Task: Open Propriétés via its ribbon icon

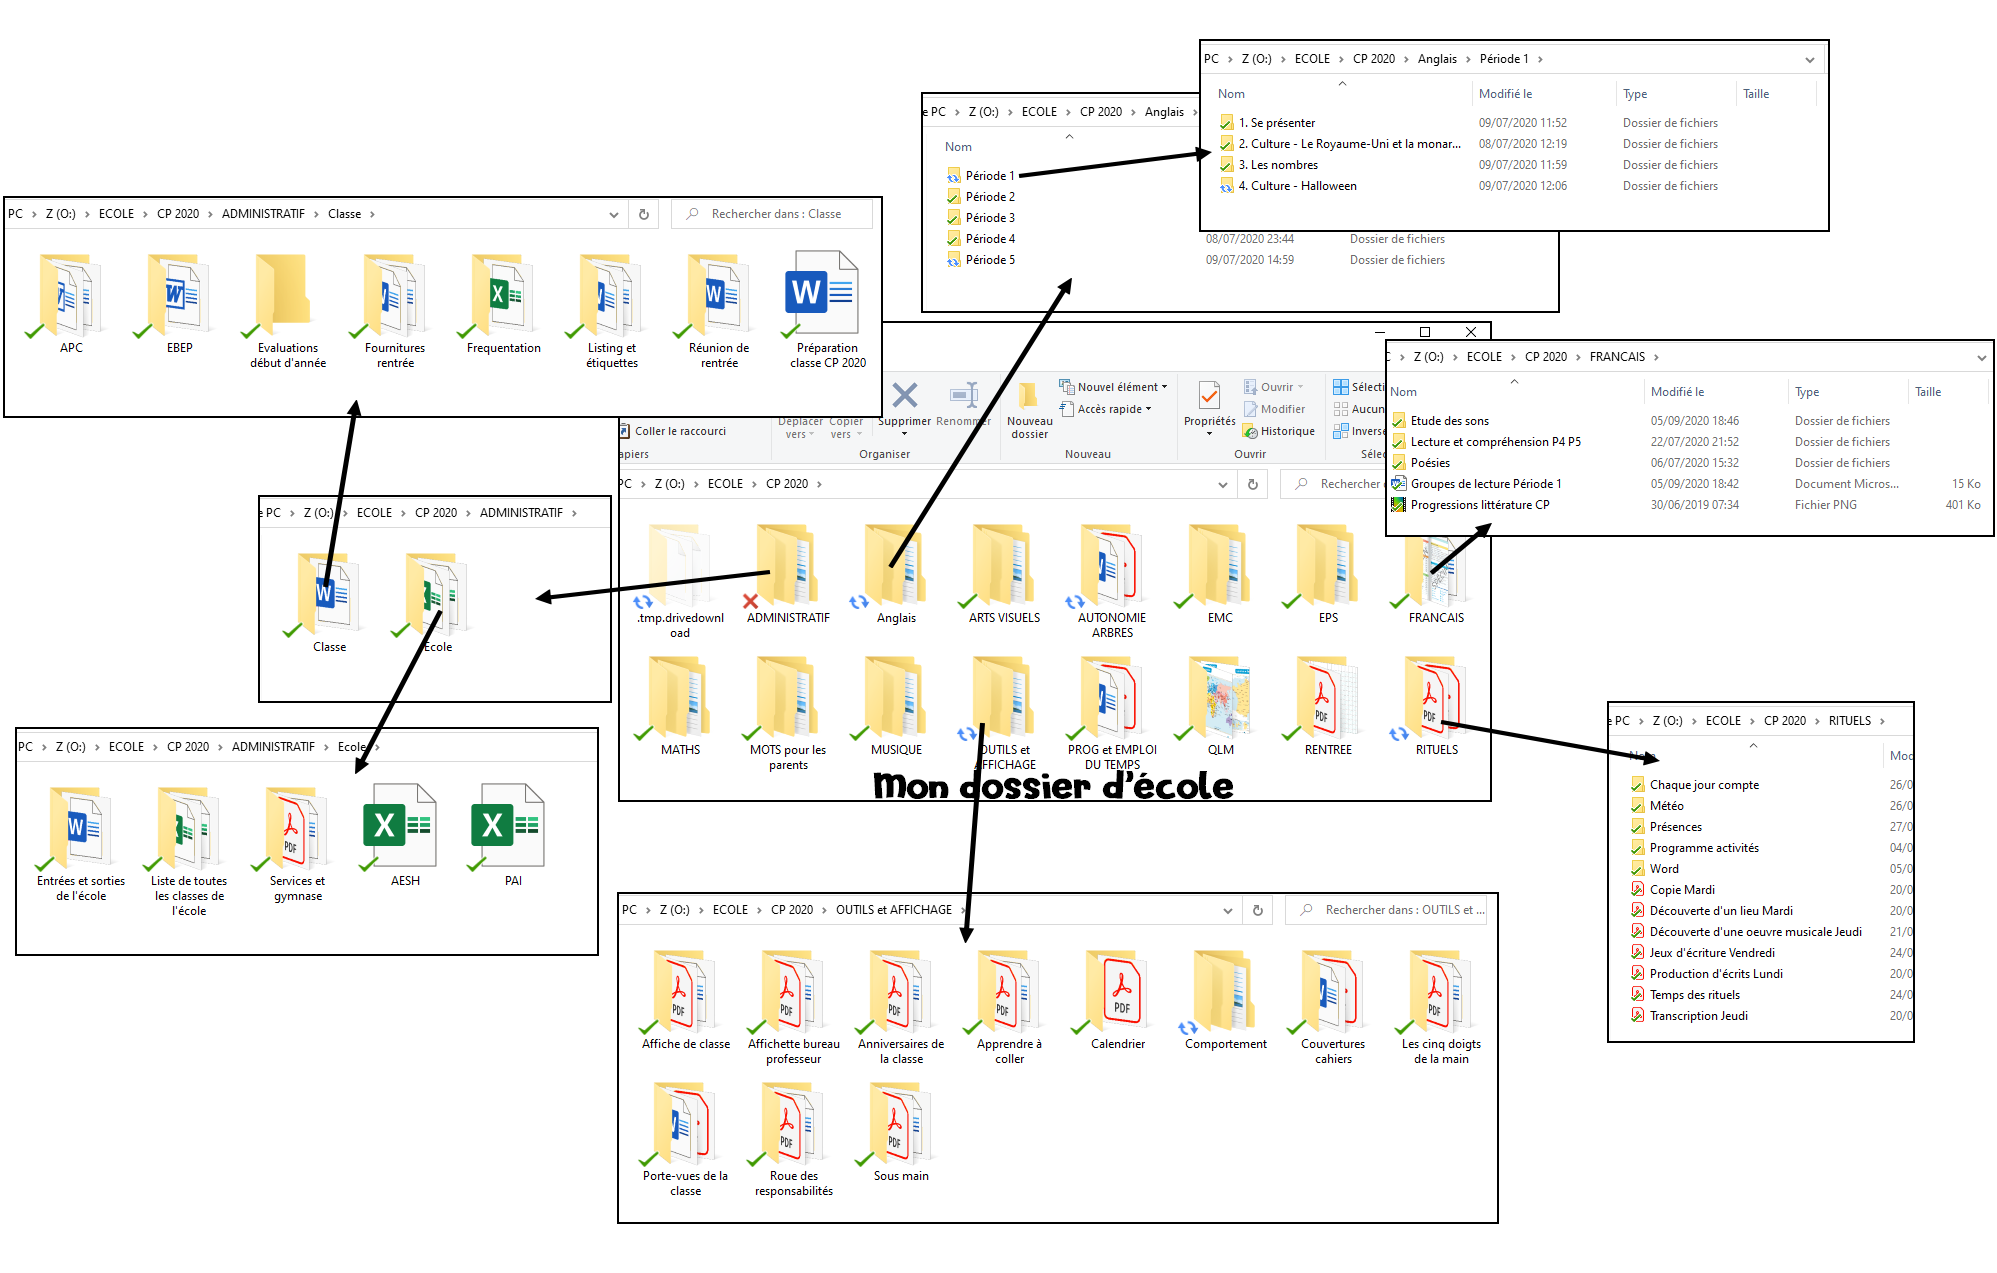Action: (1209, 396)
